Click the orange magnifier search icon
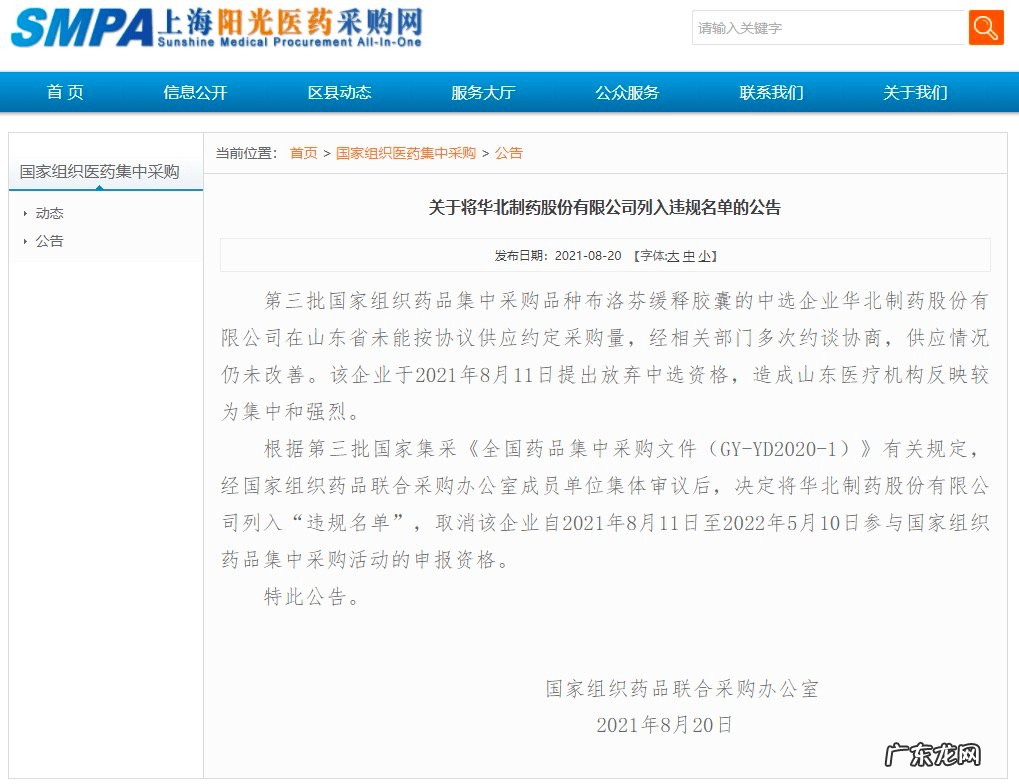Viewport: 1019px width, 784px height. tap(986, 27)
